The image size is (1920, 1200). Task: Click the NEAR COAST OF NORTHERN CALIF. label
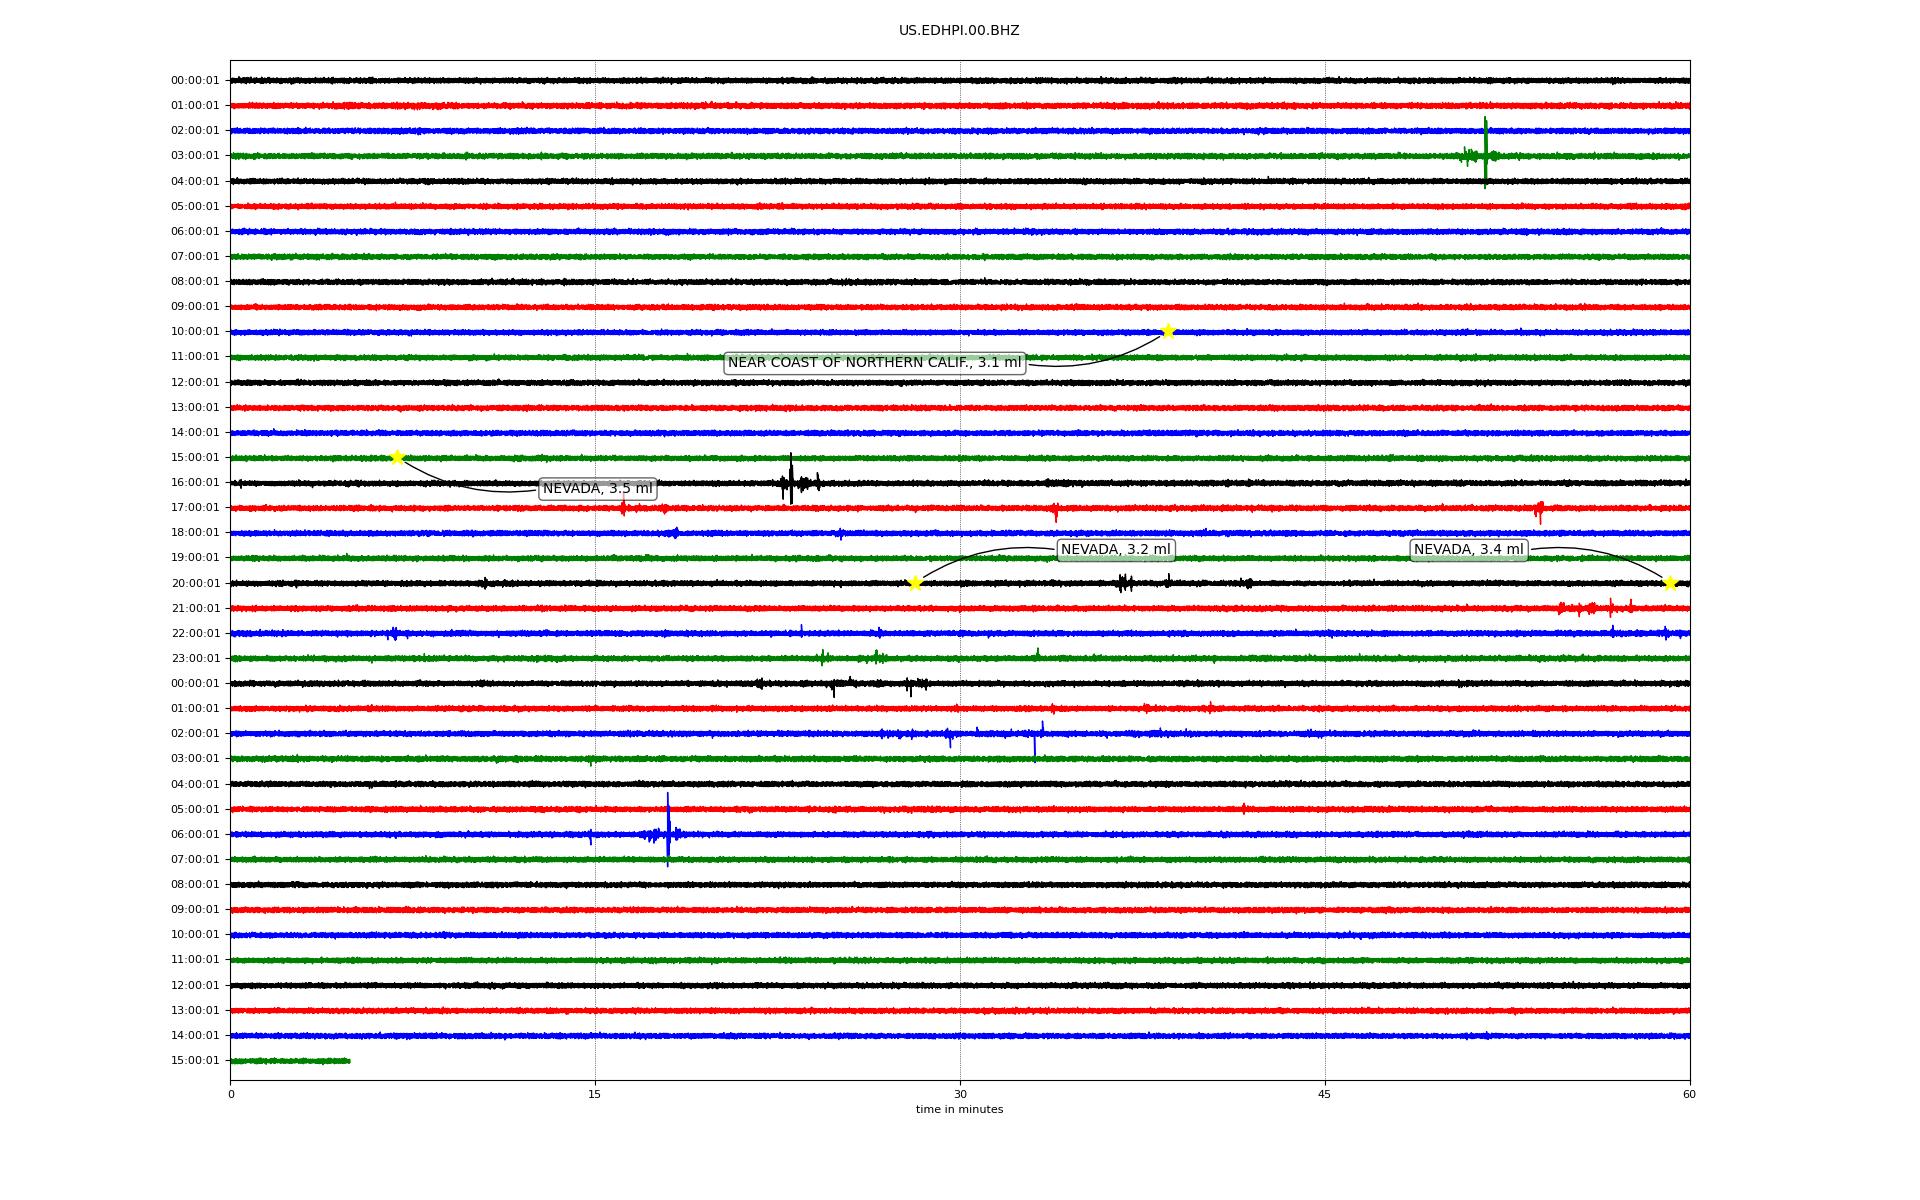click(x=874, y=363)
